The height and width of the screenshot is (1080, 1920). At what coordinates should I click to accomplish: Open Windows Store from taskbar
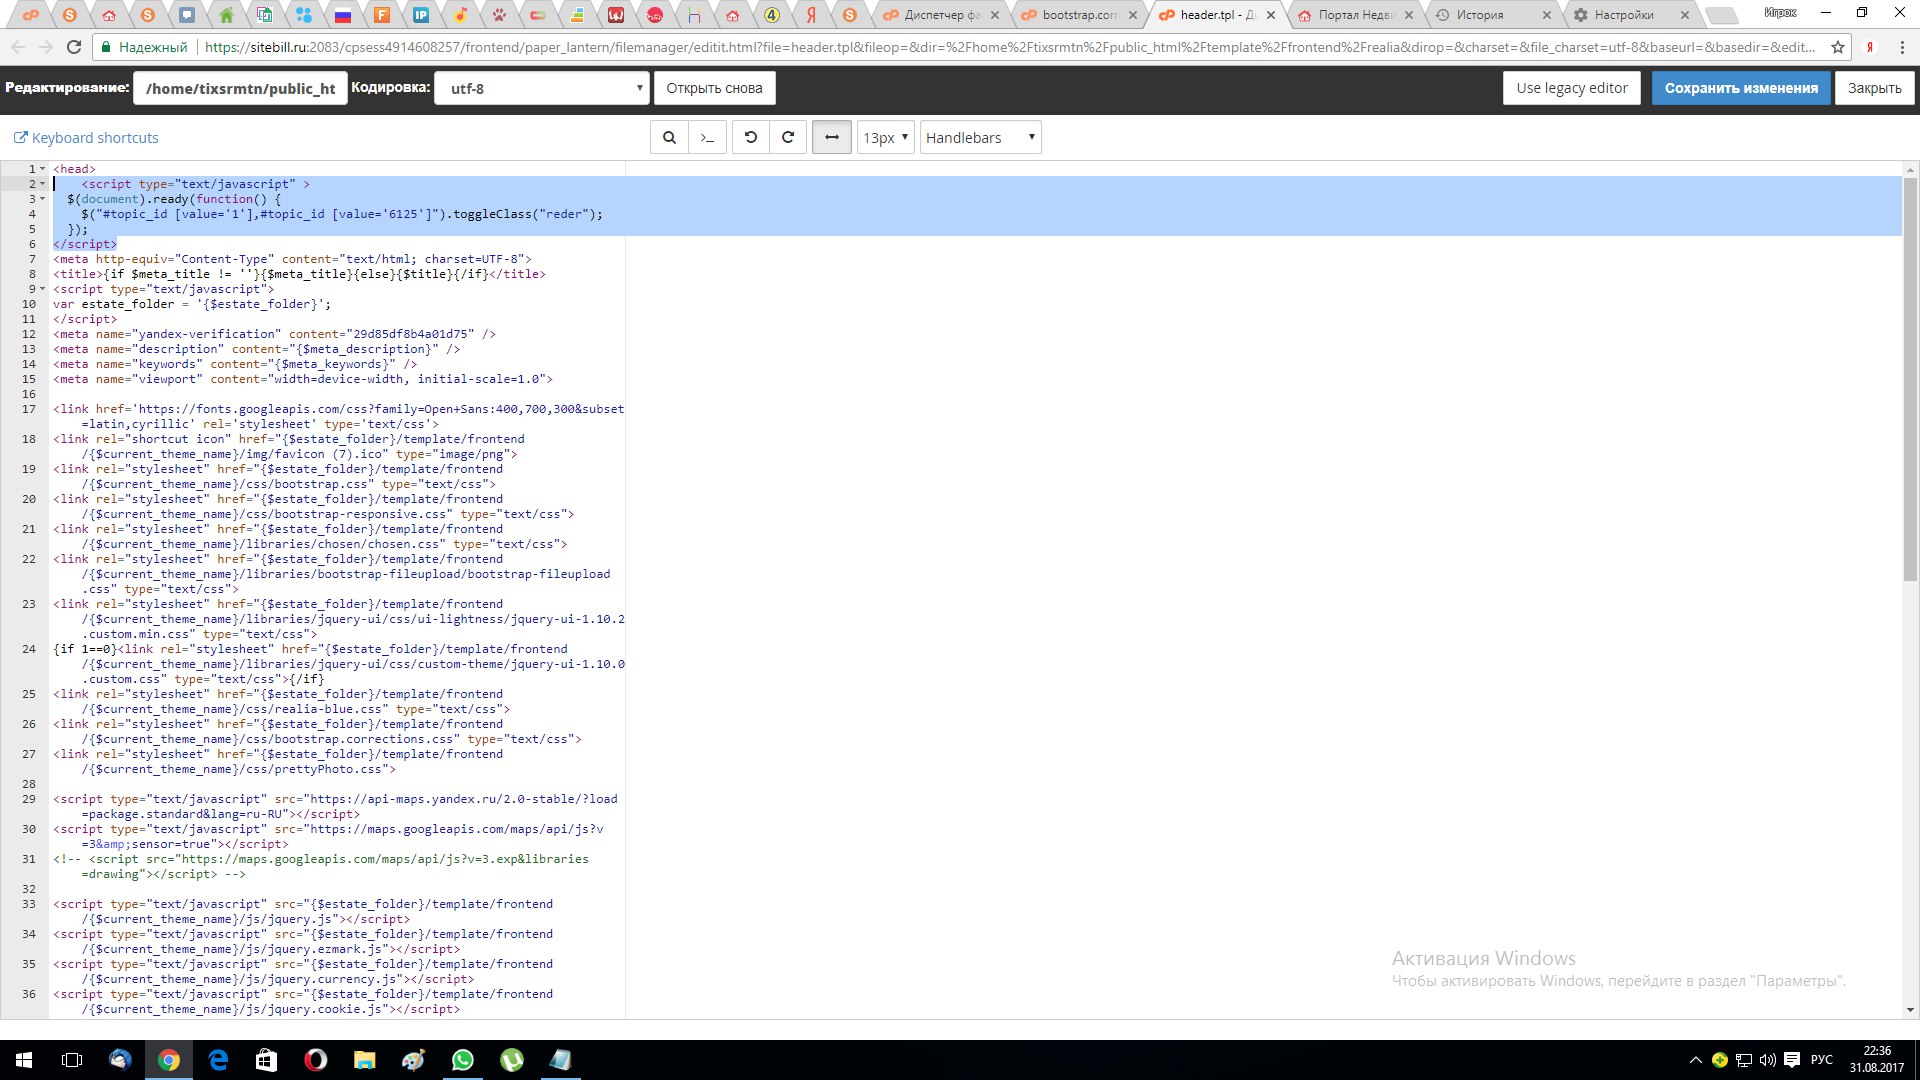[x=266, y=1060]
